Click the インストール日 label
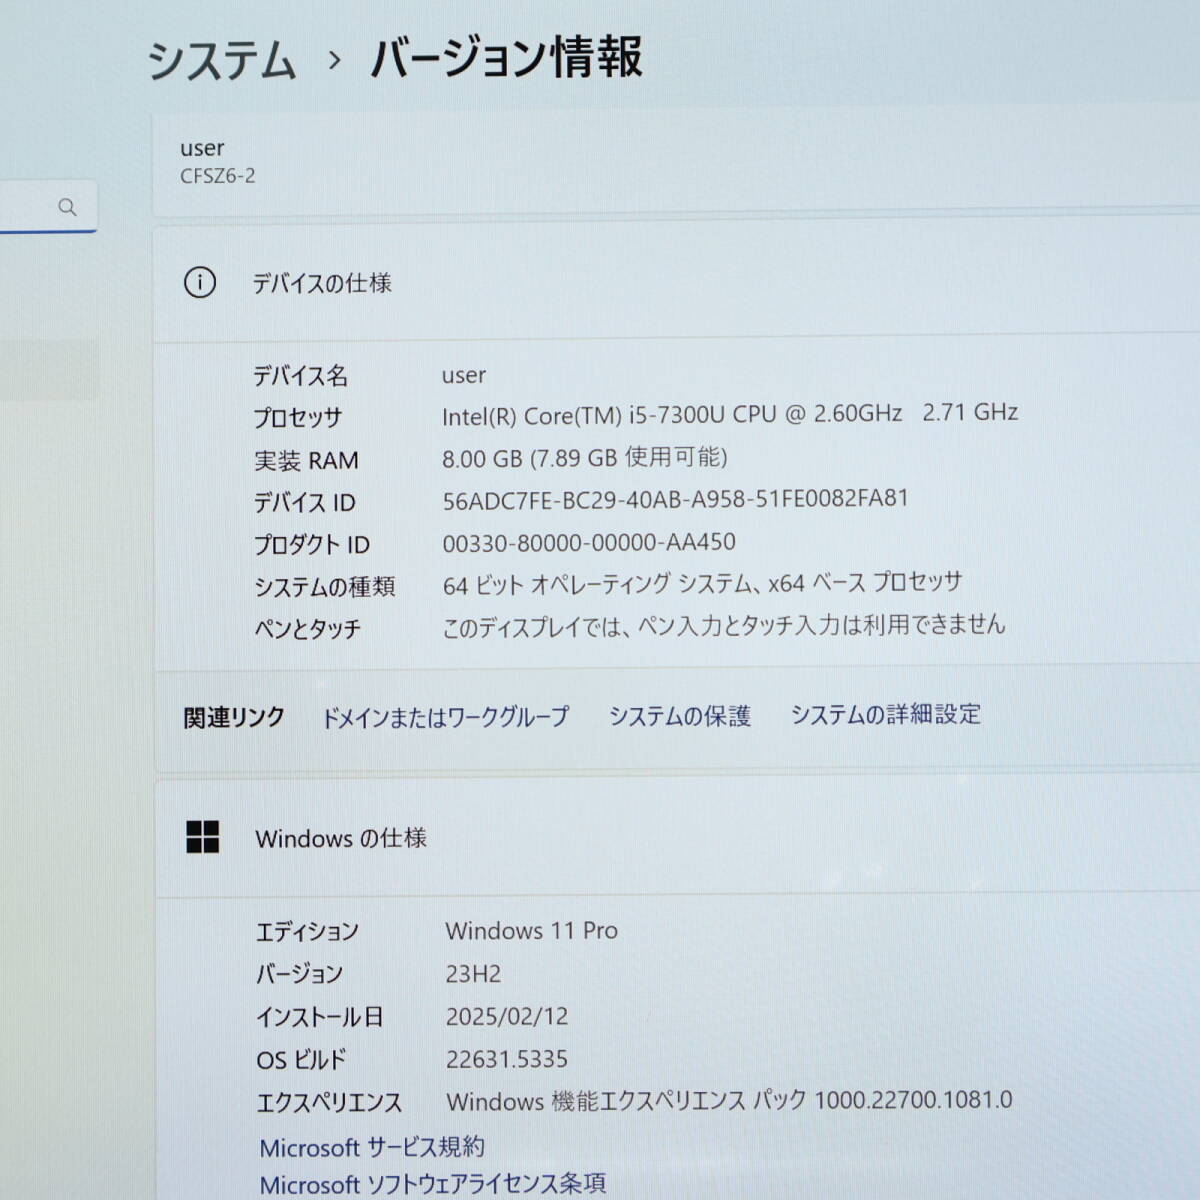The width and height of the screenshot is (1200, 1200). pyautogui.click(x=319, y=1017)
